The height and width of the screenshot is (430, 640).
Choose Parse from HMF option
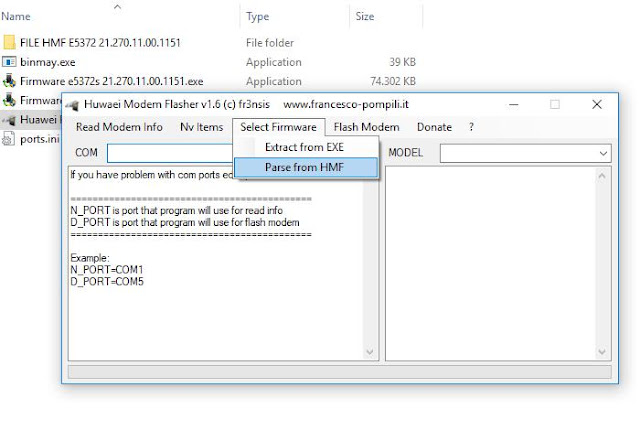(305, 168)
